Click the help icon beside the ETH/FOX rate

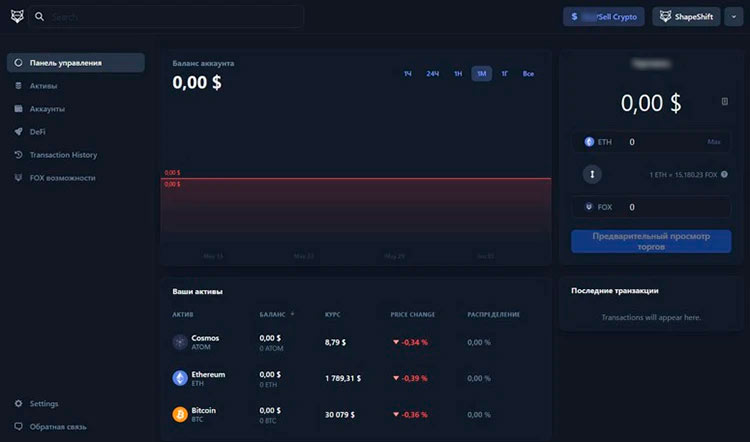click(726, 175)
